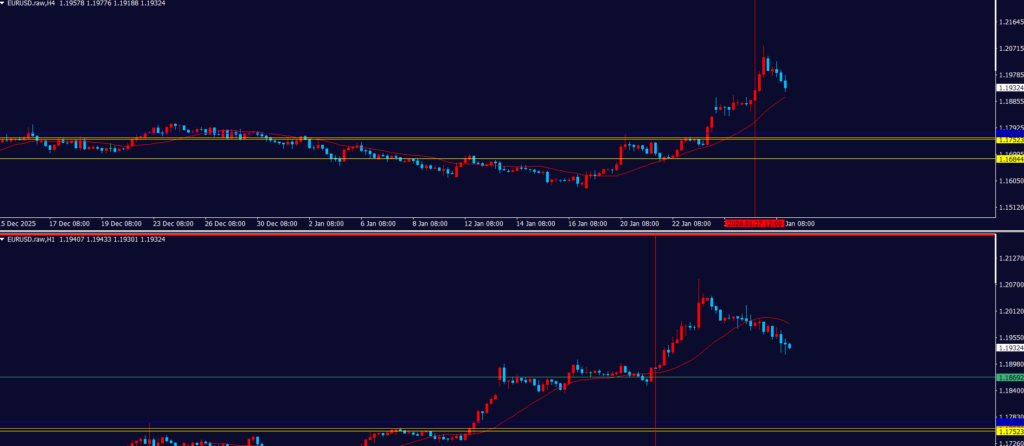Click the white 1.19324 price tag on H4

1009,88
